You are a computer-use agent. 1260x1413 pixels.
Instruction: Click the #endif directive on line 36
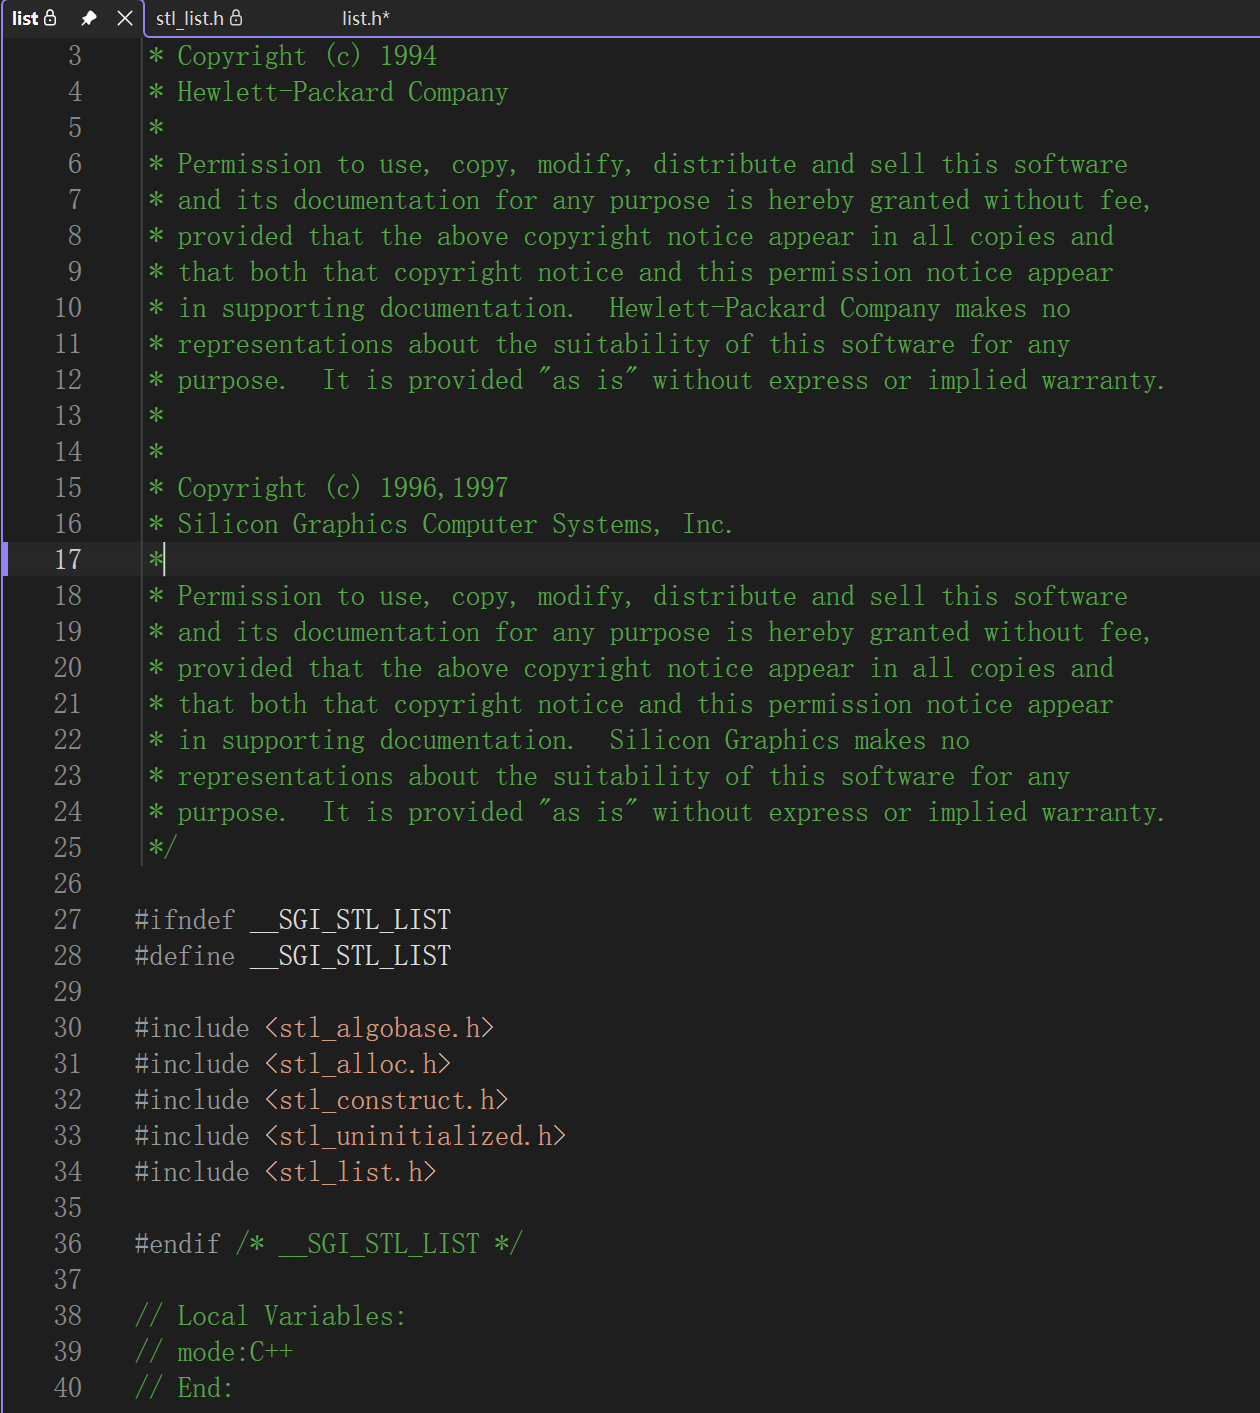click(178, 1244)
